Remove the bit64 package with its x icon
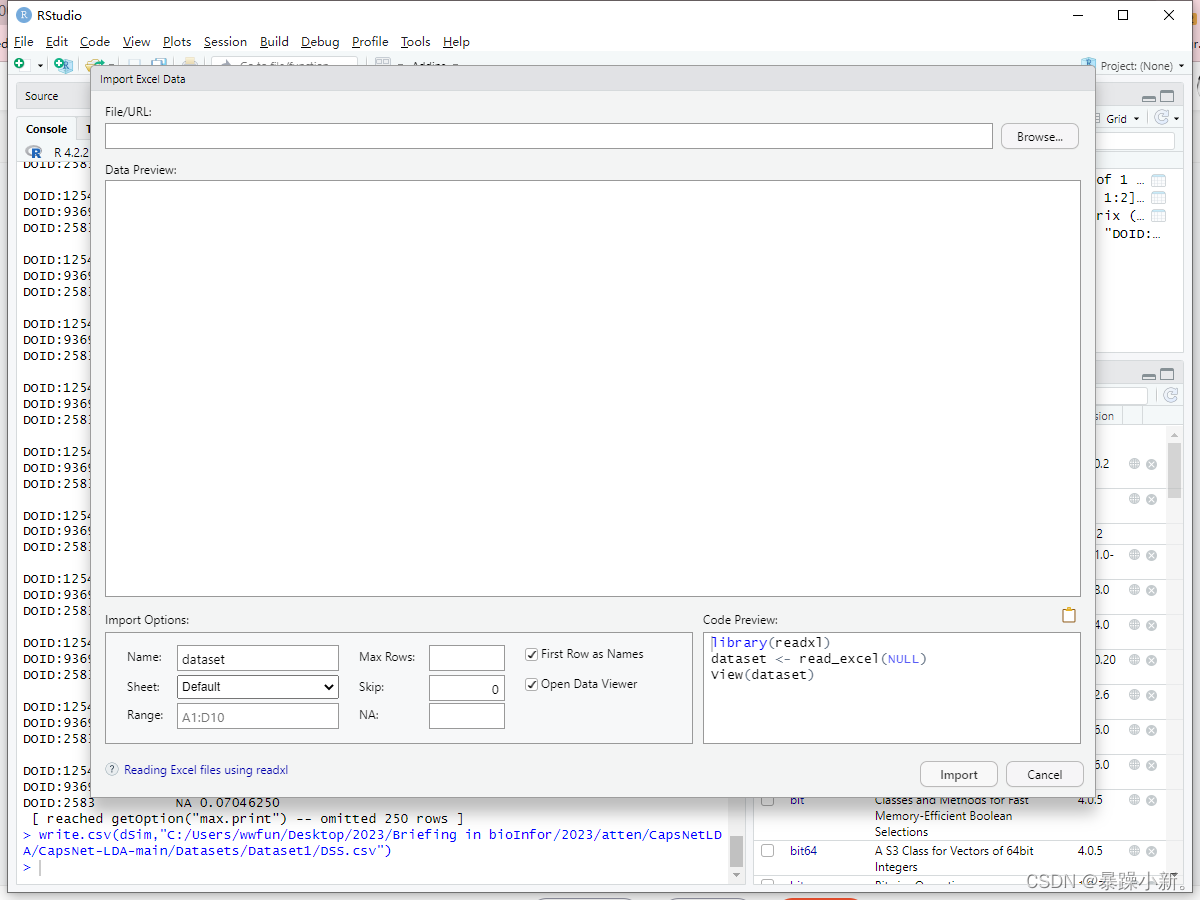Viewport: 1200px width, 900px height. 1151,851
